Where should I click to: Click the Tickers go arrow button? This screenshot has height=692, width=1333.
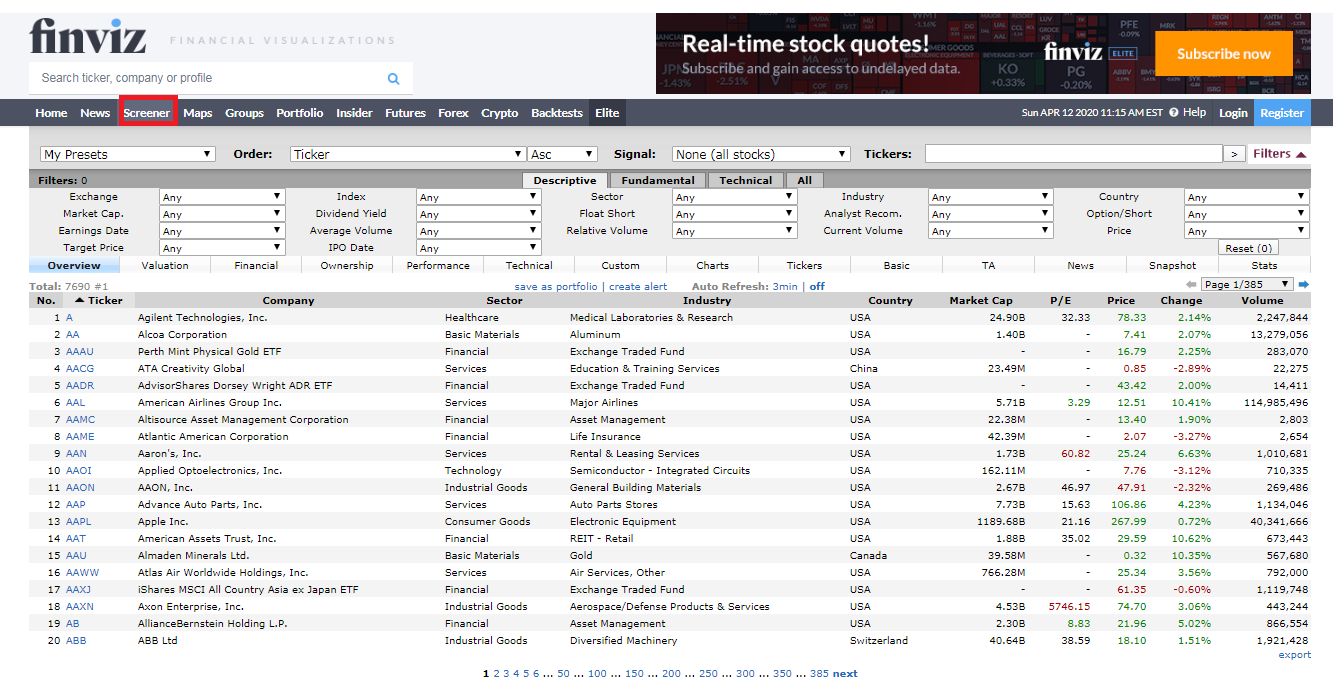(1235, 154)
